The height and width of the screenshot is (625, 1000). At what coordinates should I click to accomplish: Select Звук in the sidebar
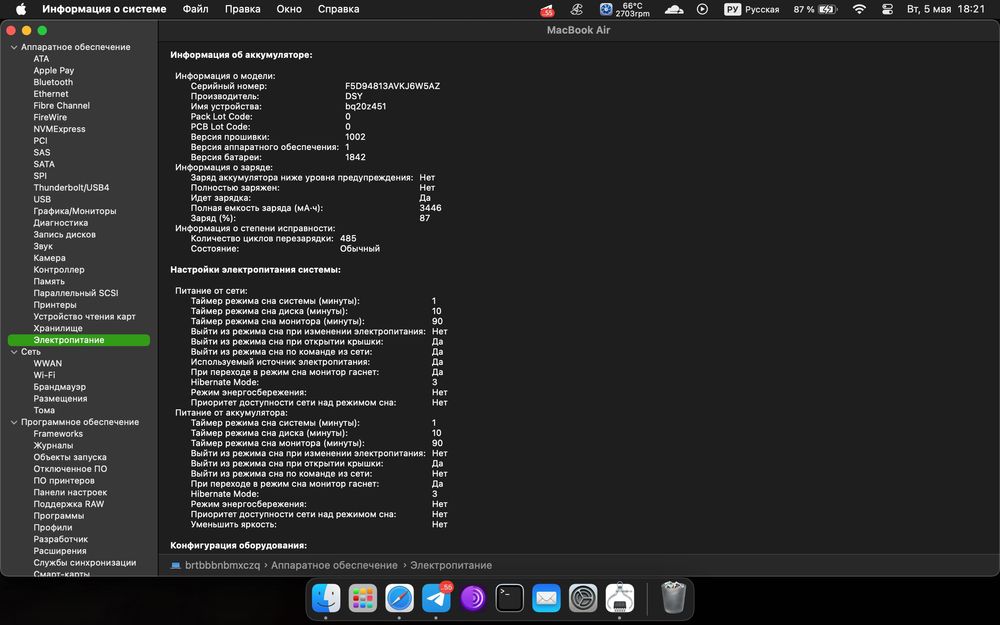point(43,246)
